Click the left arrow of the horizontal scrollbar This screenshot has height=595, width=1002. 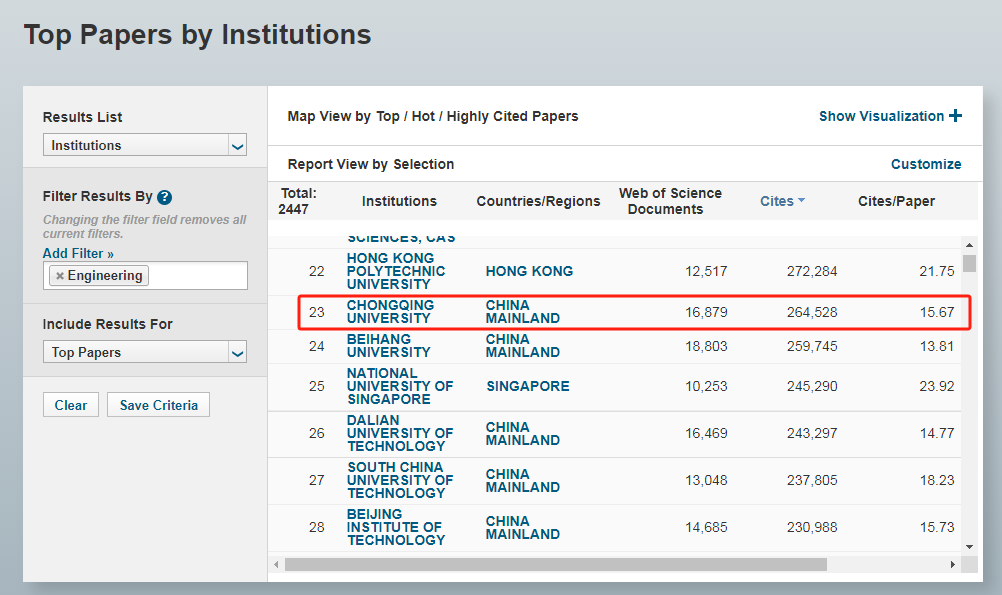point(274,564)
